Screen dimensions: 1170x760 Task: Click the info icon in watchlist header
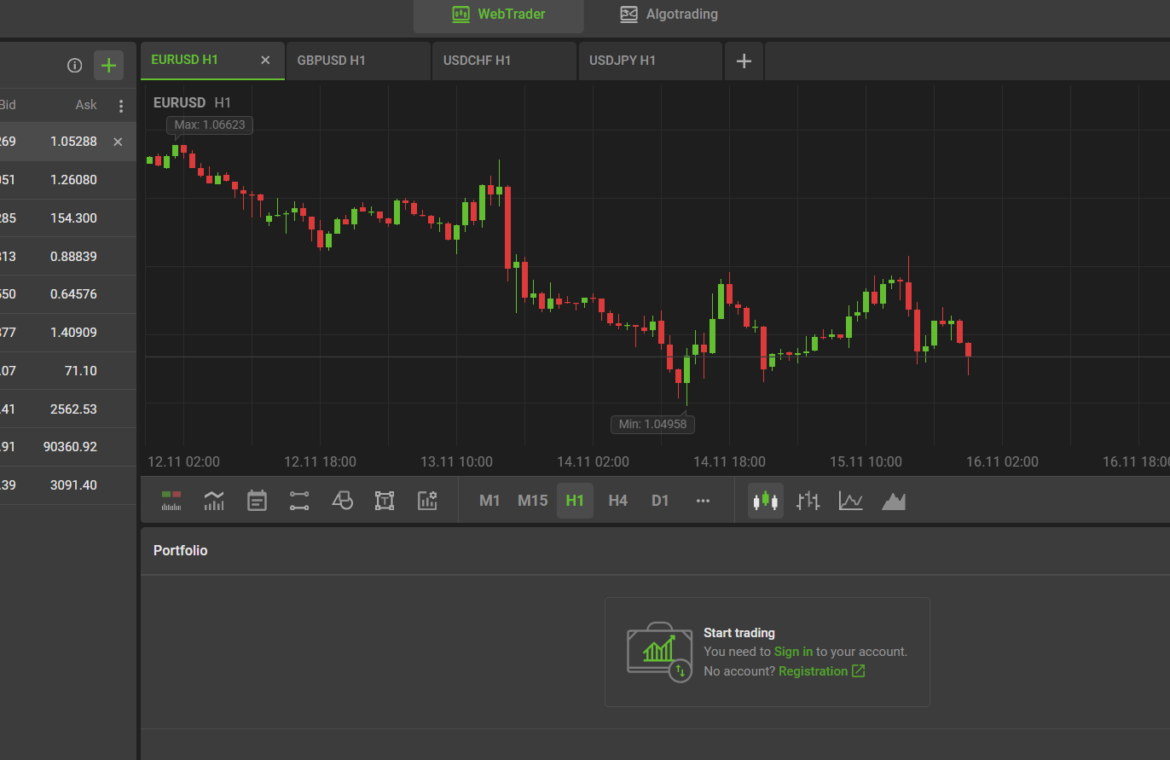click(75, 66)
